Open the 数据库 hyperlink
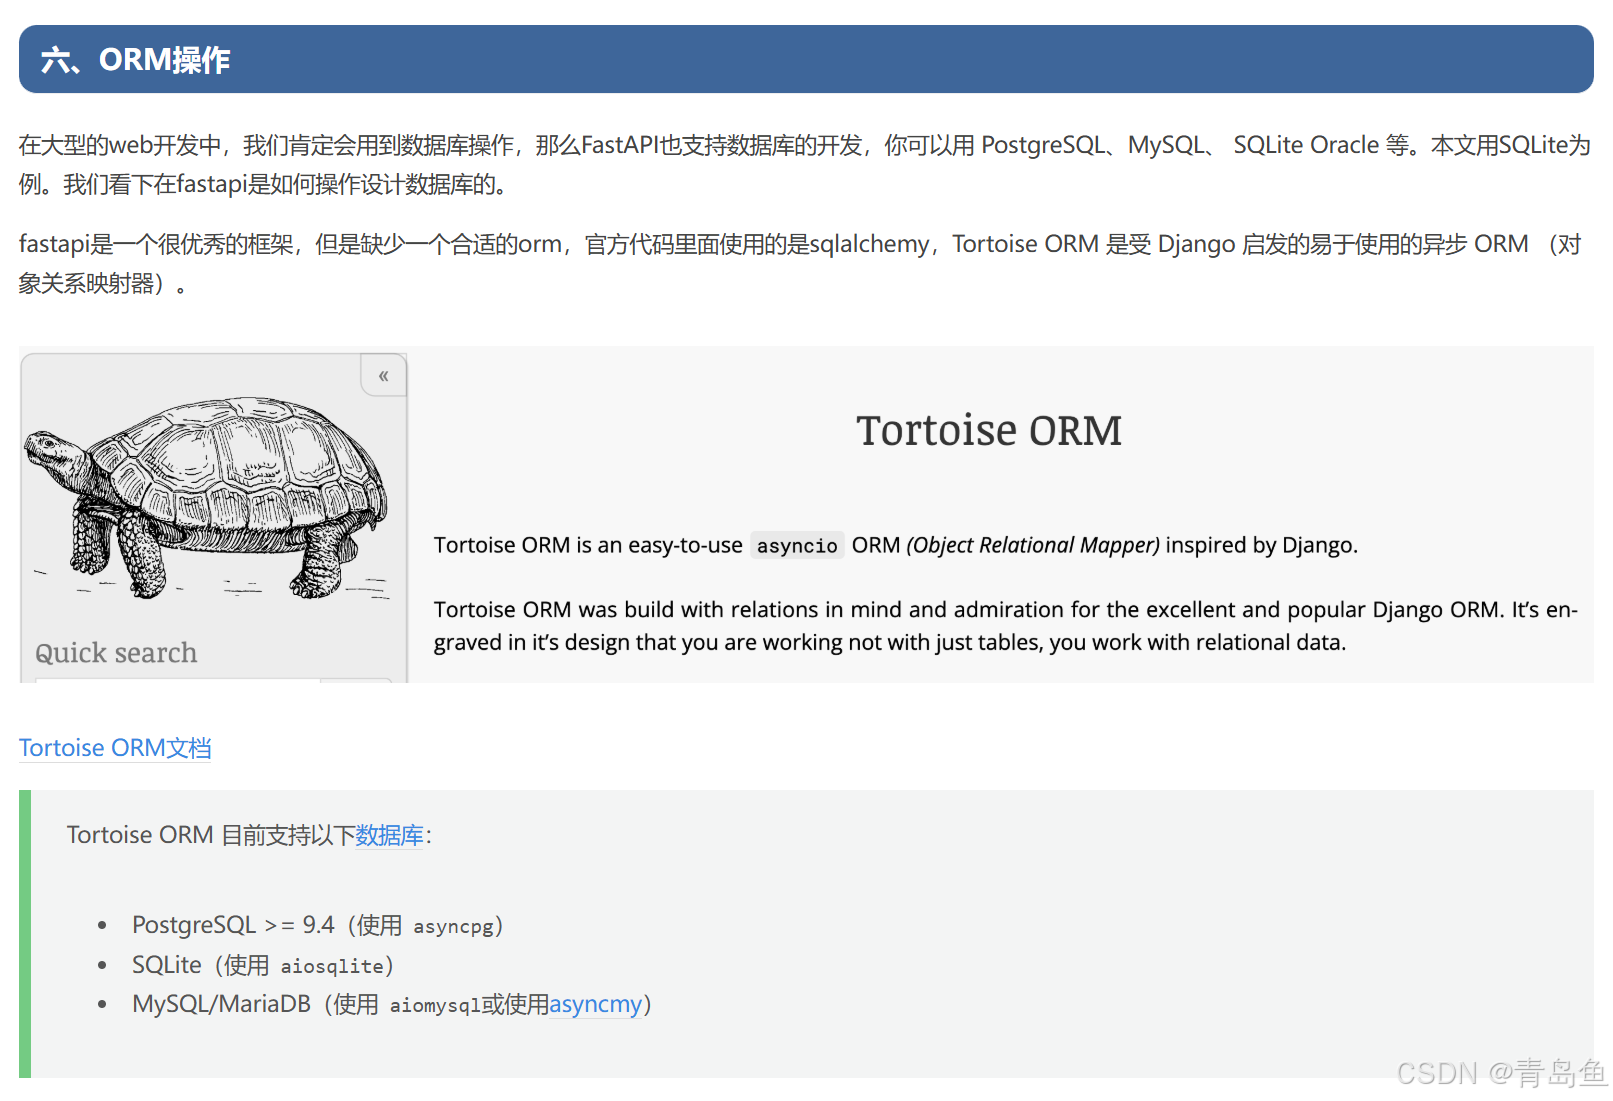The width and height of the screenshot is (1613, 1101). coord(390,835)
